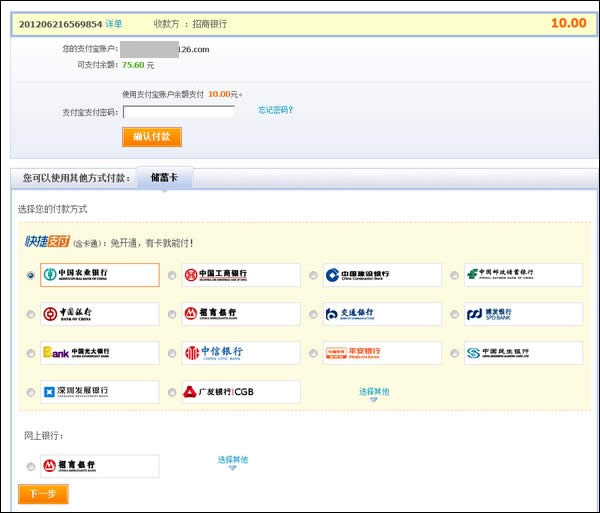Viewport: 600px width, 513px height.
Task: Click the 中国光大银行 Everbright logo
Action: click(x=99, y=353)
